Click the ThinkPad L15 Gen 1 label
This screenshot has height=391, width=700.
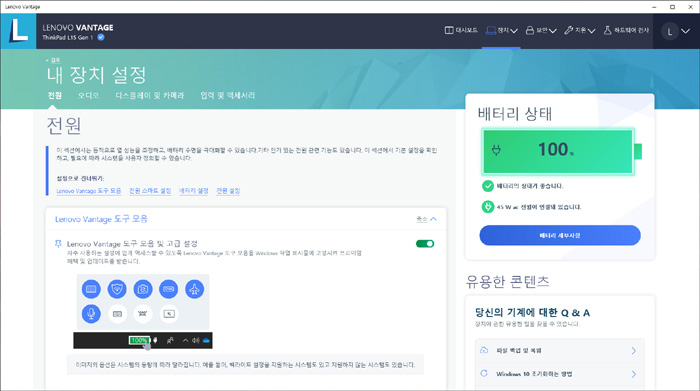(x=68, y=37)
